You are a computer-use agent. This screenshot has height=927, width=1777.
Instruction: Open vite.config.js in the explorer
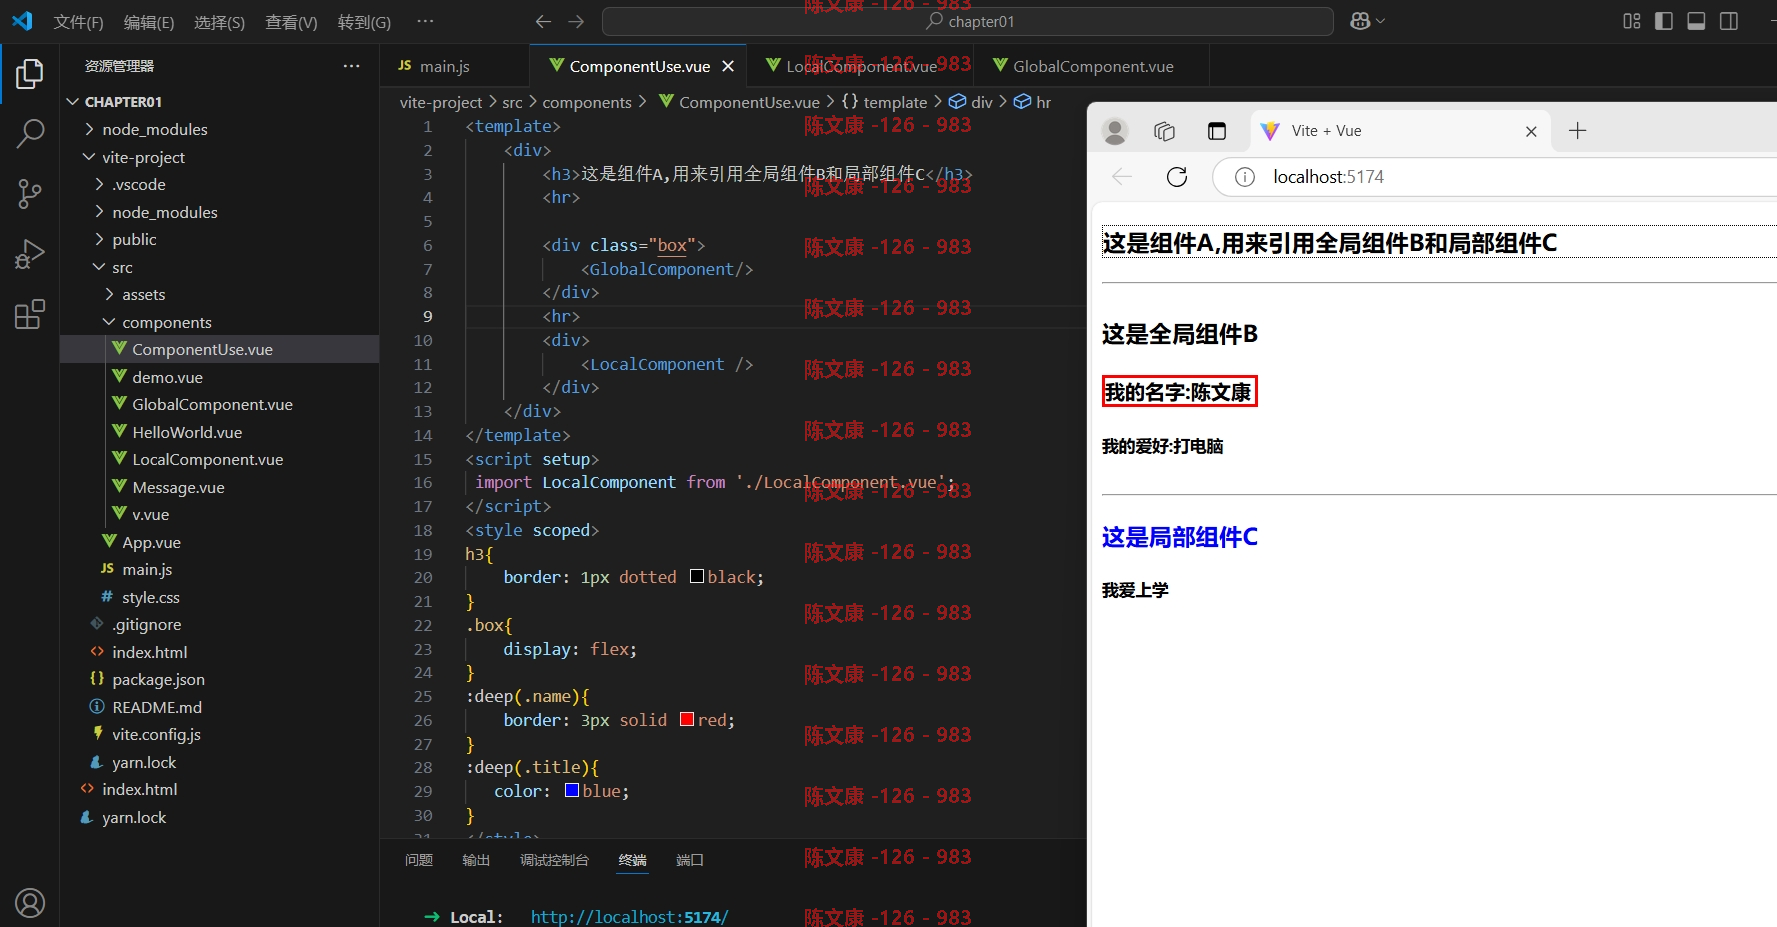pyautogui.click(x=219, y=734)
